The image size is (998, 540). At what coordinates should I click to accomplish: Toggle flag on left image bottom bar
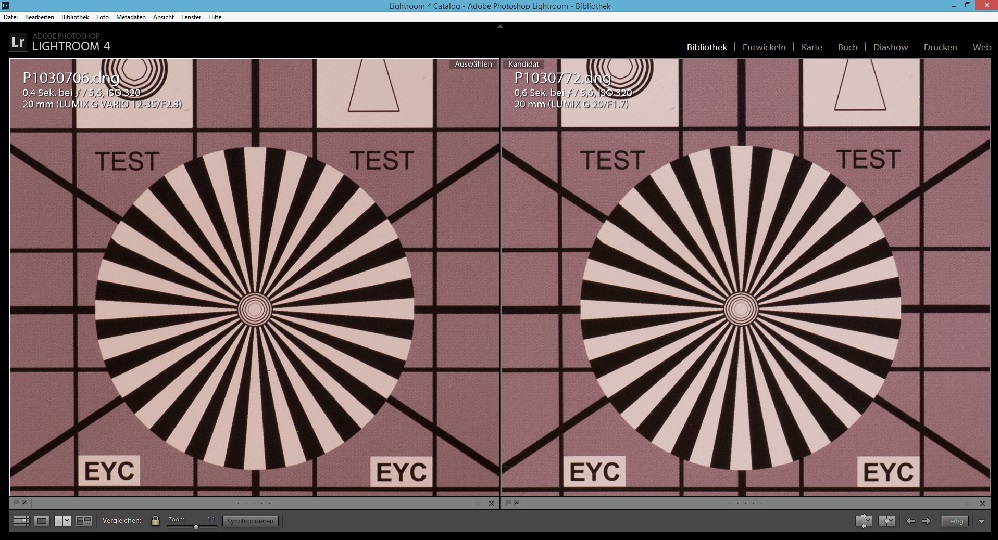point(16,503)
